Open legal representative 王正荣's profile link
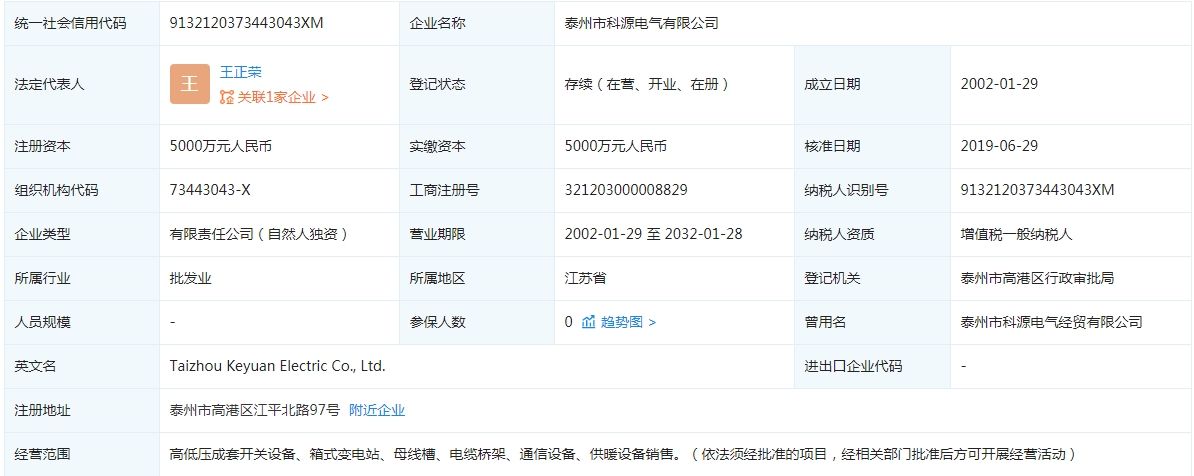The image size is (1194, 476). click(x=241, y=72)
